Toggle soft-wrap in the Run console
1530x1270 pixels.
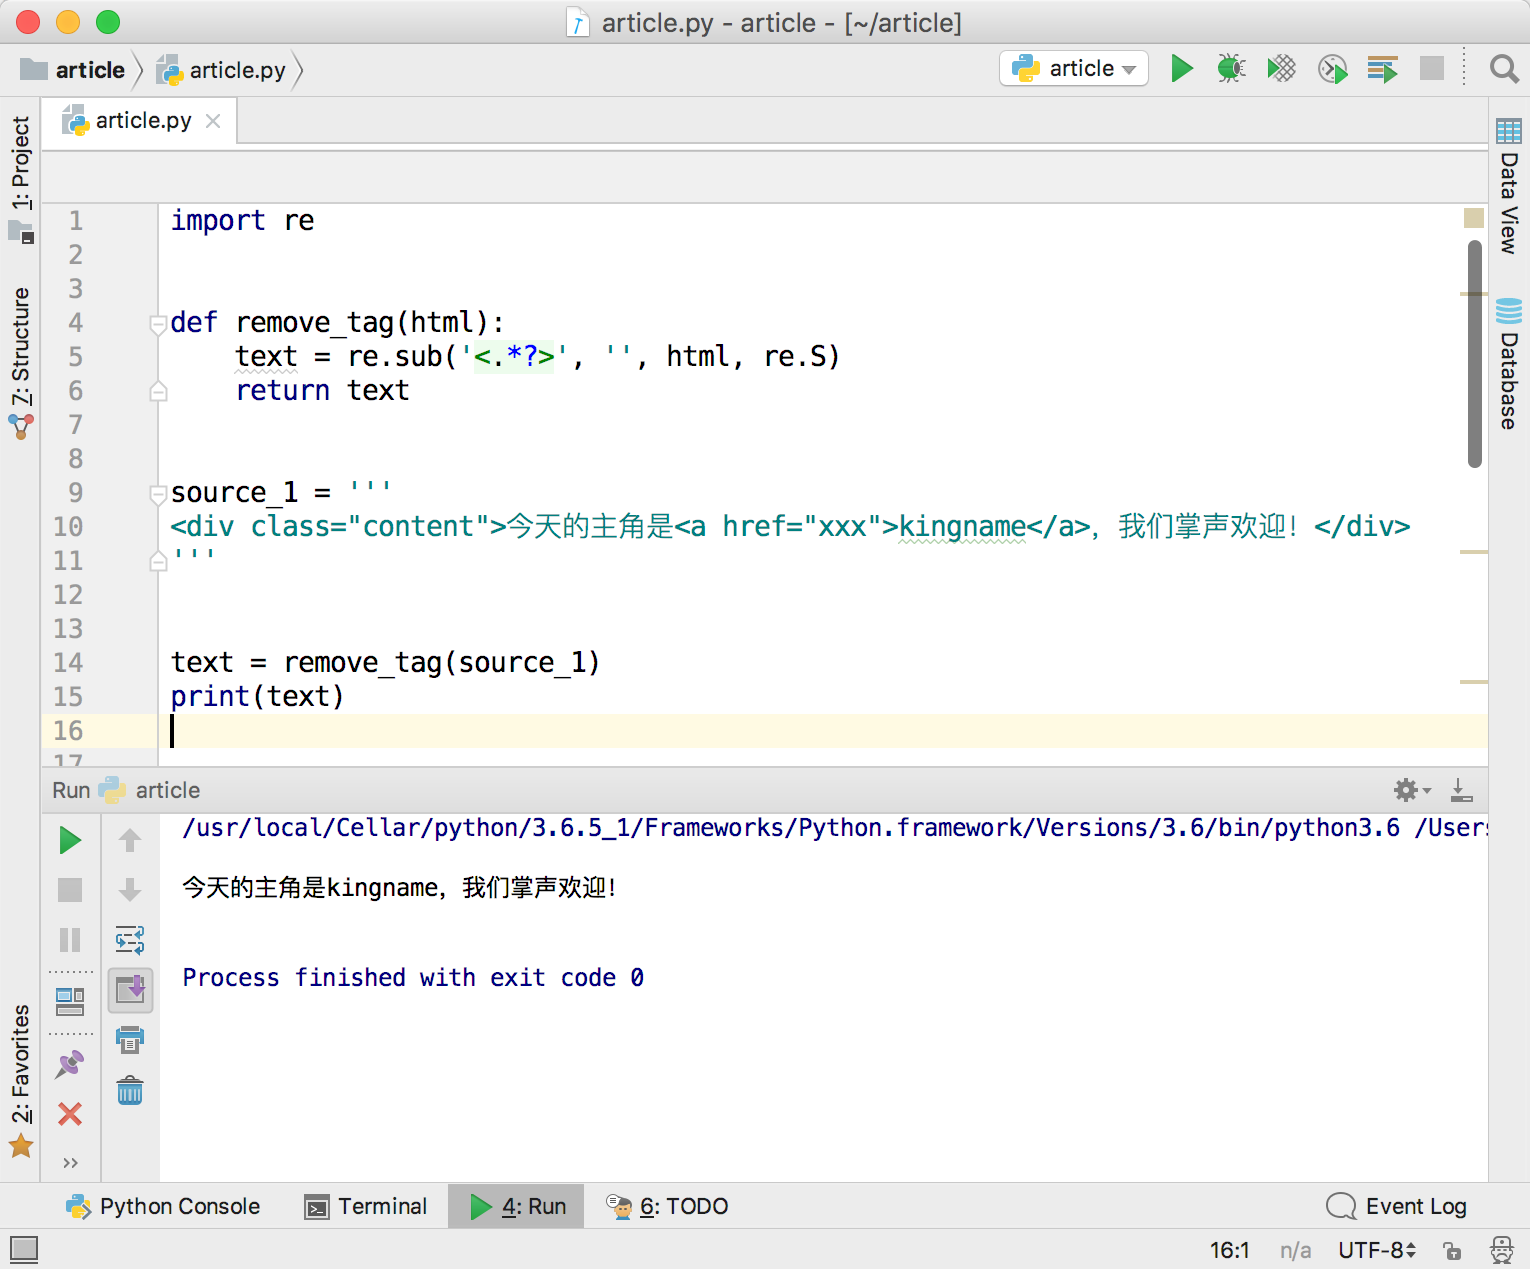coord(130,940)
